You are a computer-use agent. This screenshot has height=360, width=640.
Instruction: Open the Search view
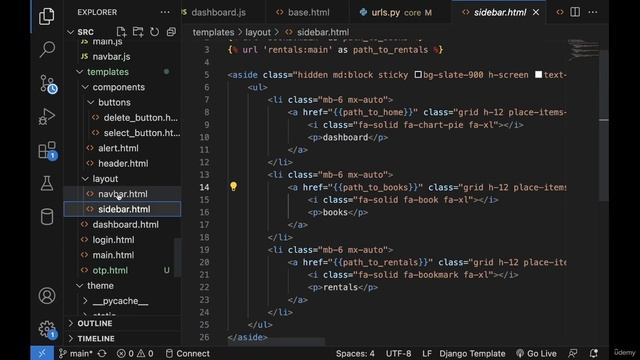(x=47, y=49)
